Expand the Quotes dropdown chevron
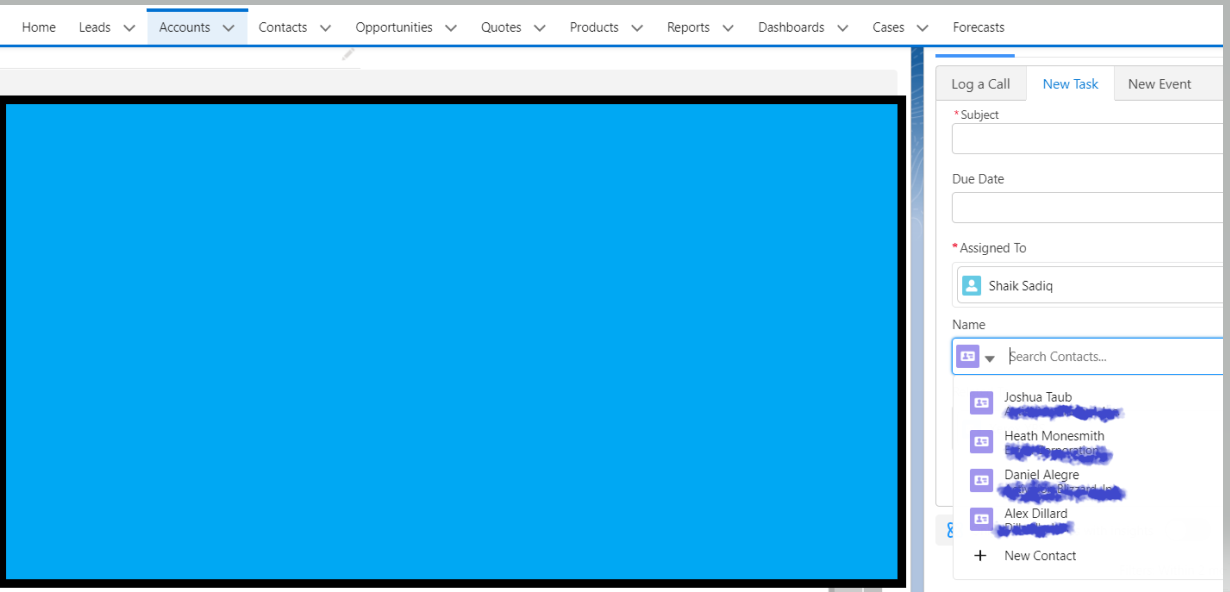 point(540,28)
